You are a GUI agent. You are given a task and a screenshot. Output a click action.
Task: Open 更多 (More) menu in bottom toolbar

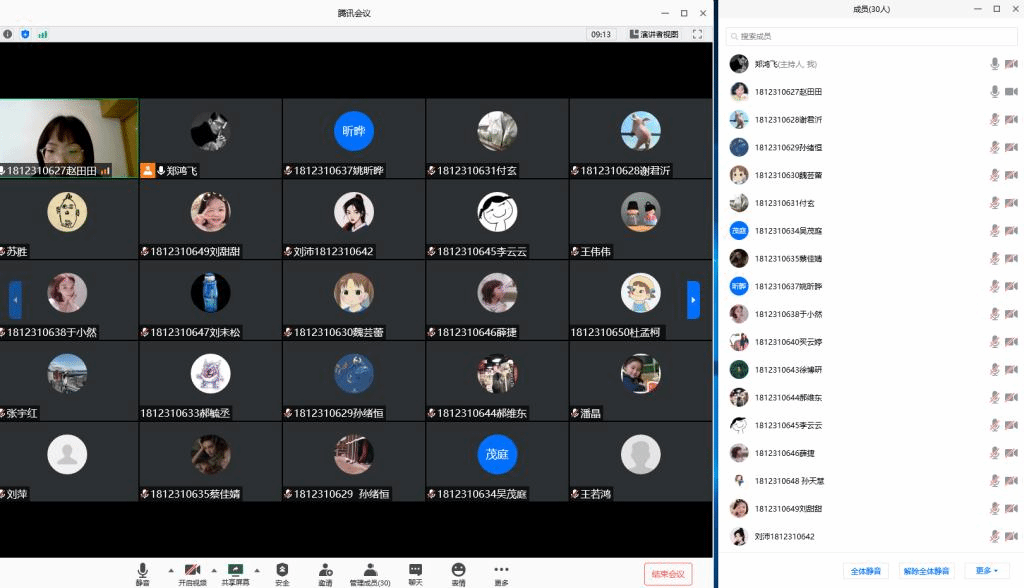coord(501,572)
